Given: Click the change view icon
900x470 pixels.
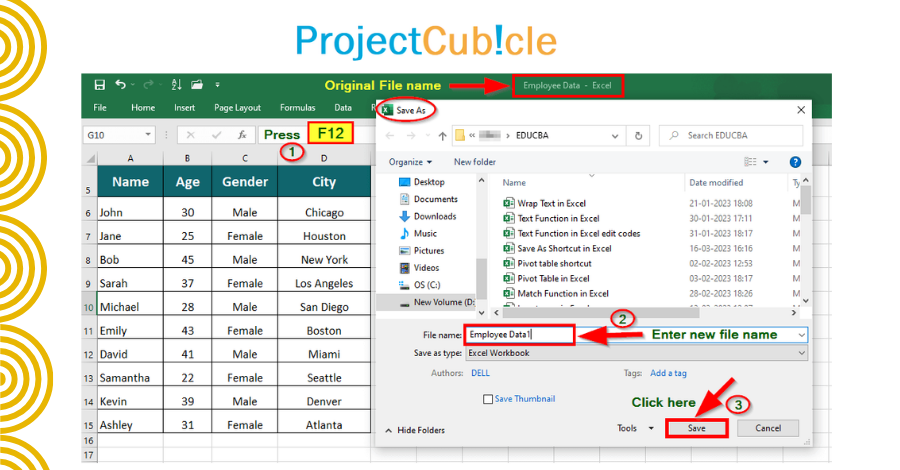Looking at the screenshot, I should 750,162.
